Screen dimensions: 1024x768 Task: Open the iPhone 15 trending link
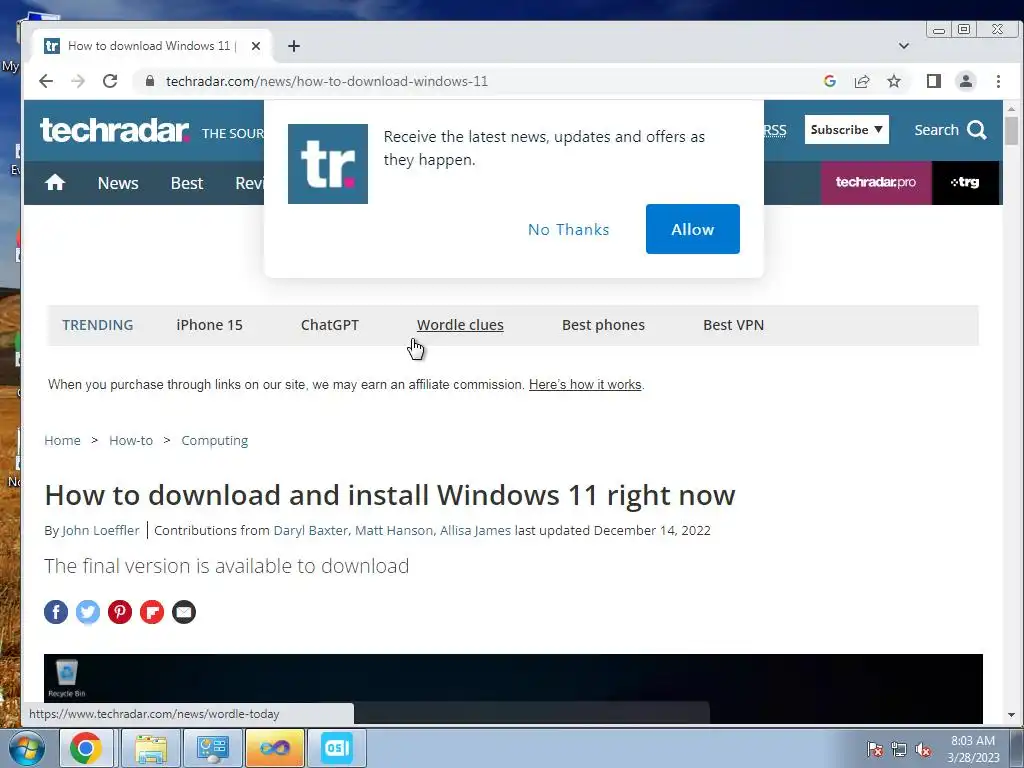tap(209, 325)
